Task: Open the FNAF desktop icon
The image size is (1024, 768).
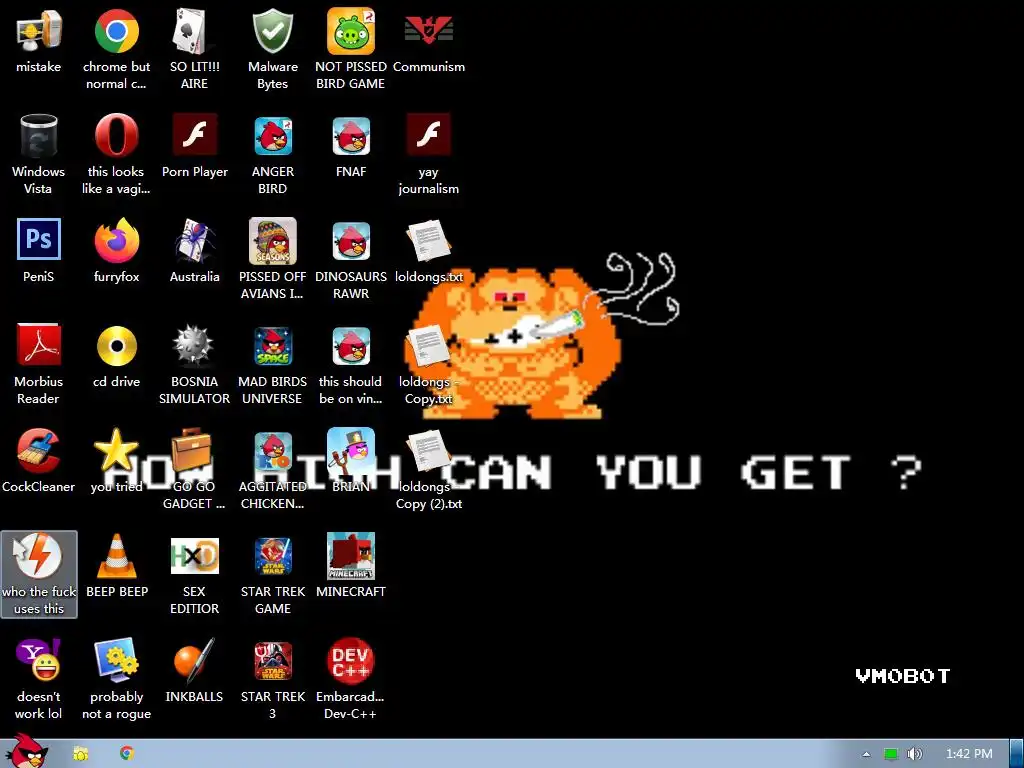Action: coord(351,136)
